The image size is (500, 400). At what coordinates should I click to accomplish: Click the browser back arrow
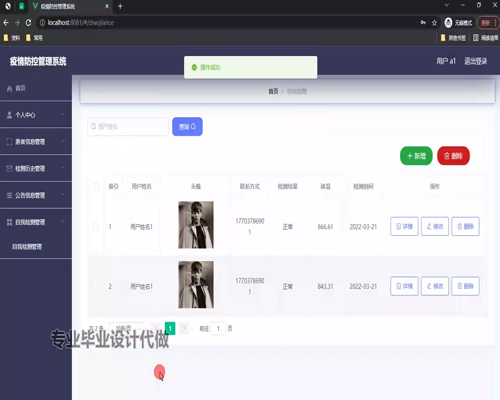pos(6,23)
